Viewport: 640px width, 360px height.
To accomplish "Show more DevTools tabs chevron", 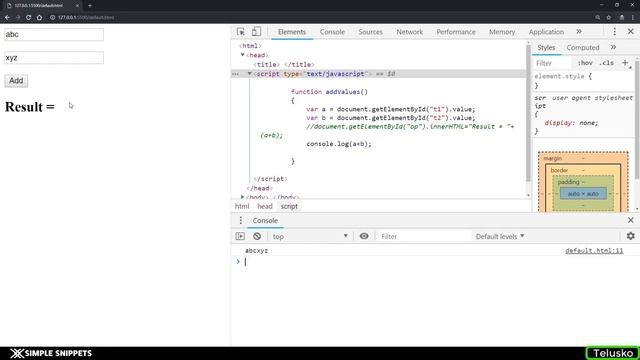I will click(x=579, y=32).
